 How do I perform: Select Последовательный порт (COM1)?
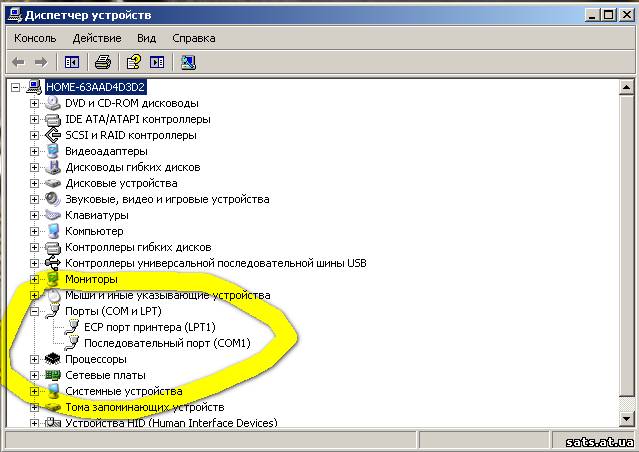coord(167,343)
